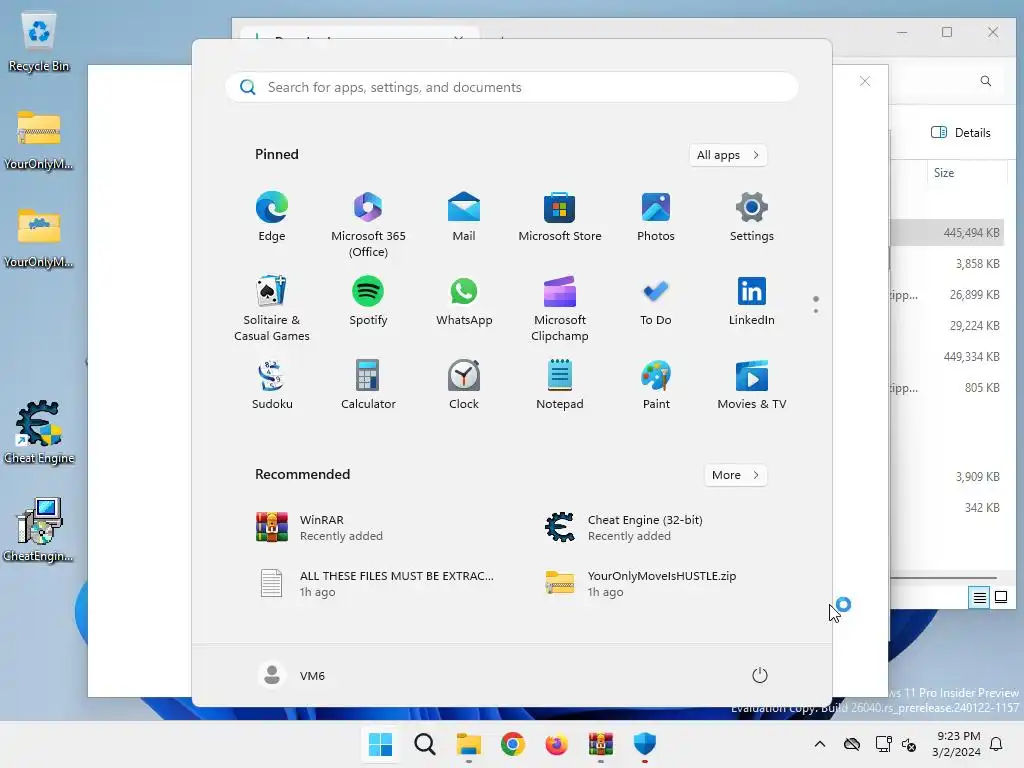Select Cheat Engine desktop shortcut
Viewport: 1024px width, 768px height.
(x=39, y=432)
